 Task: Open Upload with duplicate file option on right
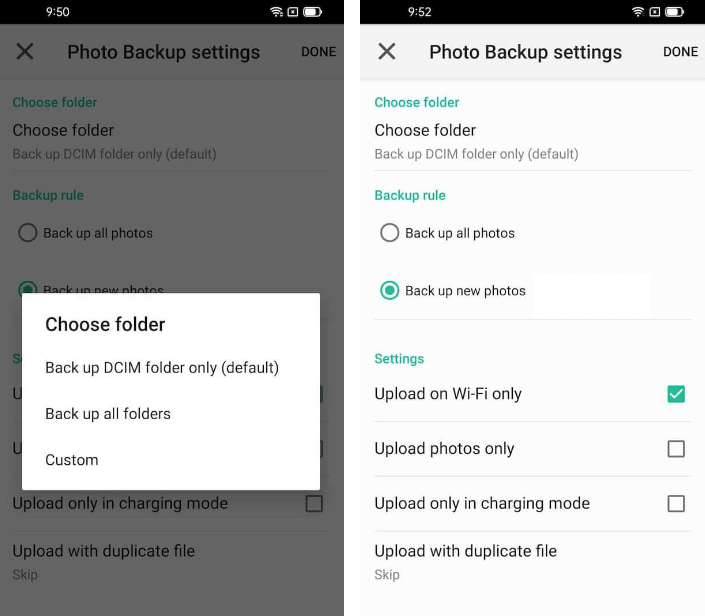(x=533, y=562)
